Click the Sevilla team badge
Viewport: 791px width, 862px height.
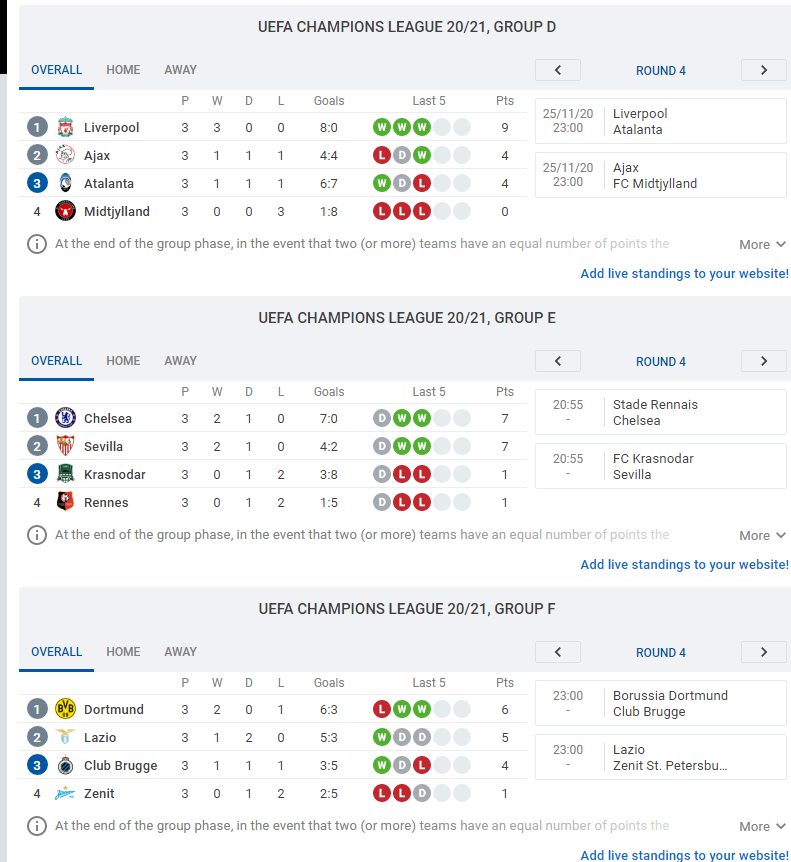[65, 446]
